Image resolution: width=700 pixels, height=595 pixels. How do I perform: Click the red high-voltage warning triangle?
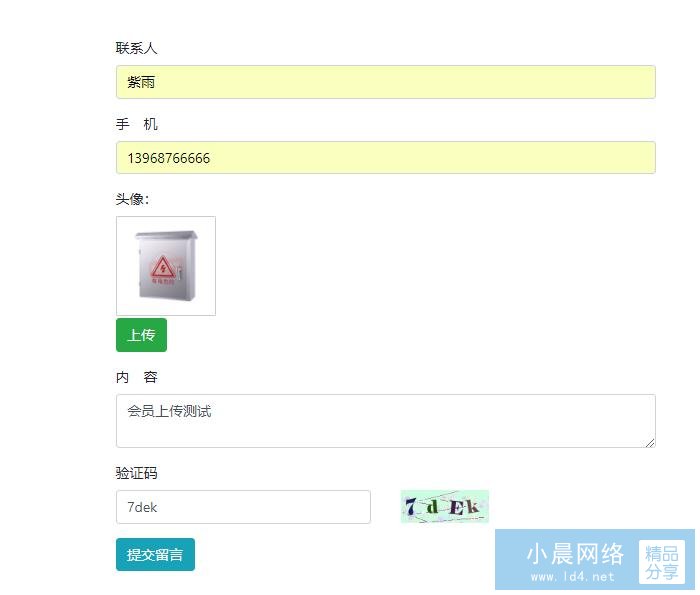click(x=162, y=268)
